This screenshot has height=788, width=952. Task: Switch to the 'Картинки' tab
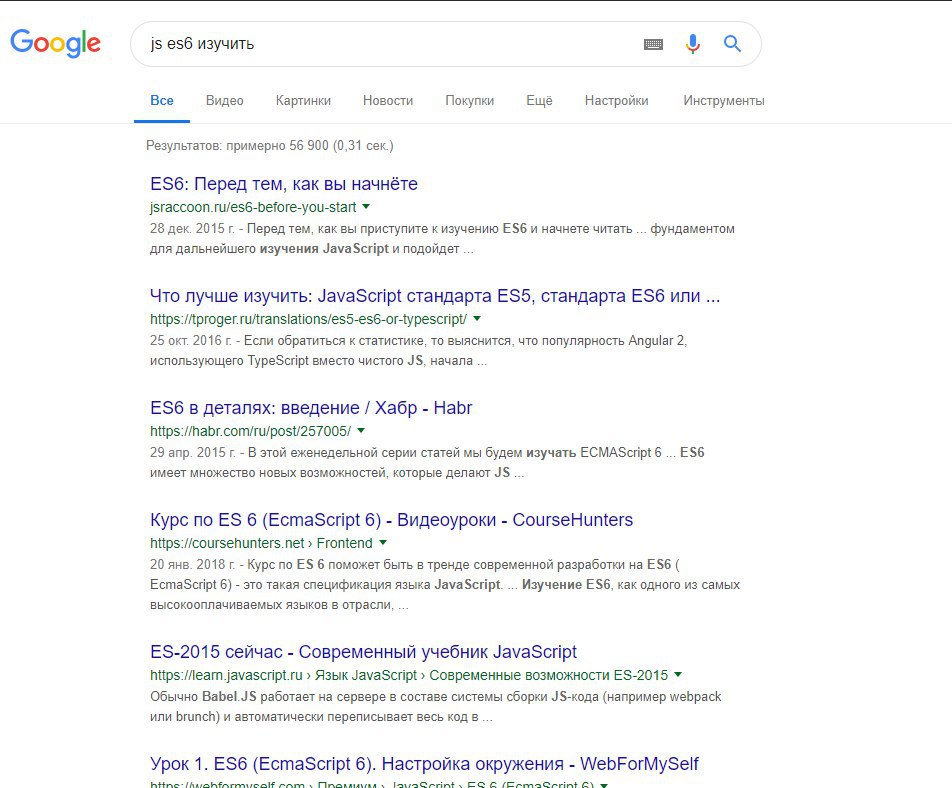coord(303,101)
